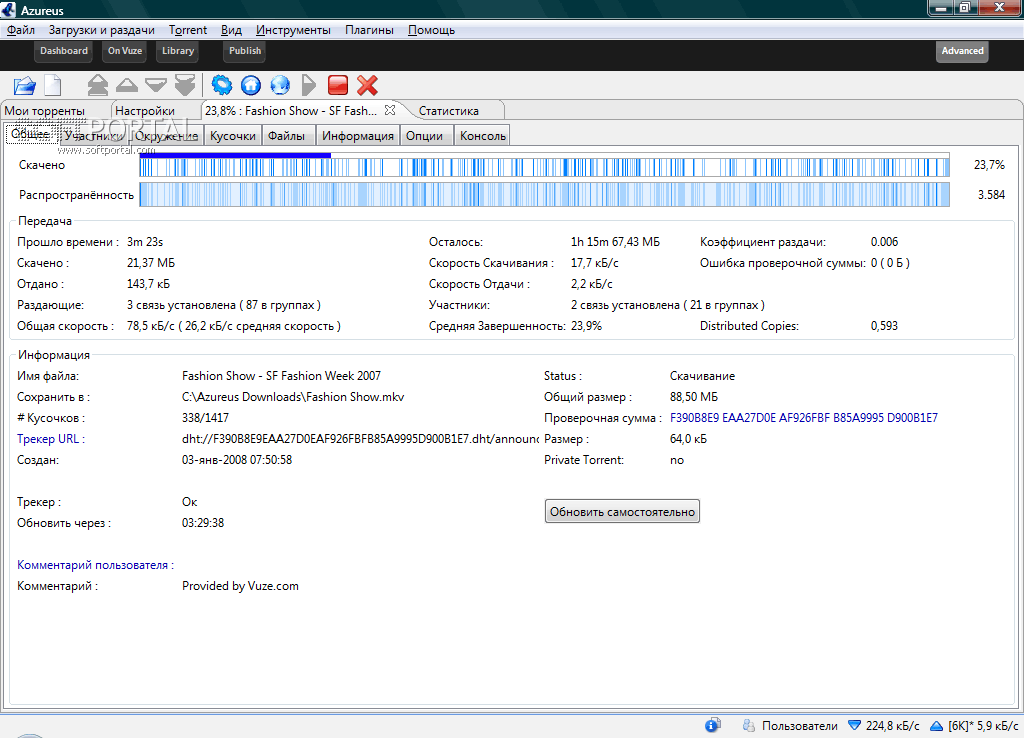Open the Окружение sub-tab
Viewport: 1024px width, 738px height.
(x=167, y=136)
